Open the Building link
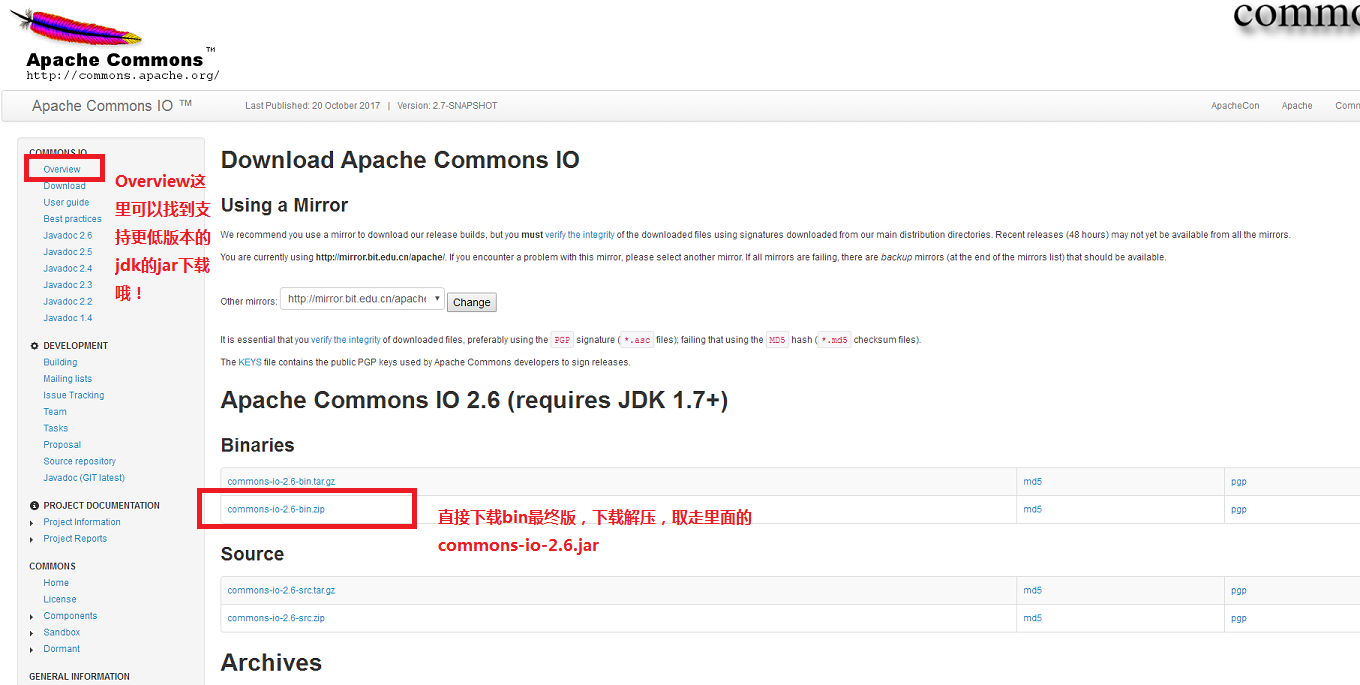Screen dimensions: 1360x685 pos(60,363)
